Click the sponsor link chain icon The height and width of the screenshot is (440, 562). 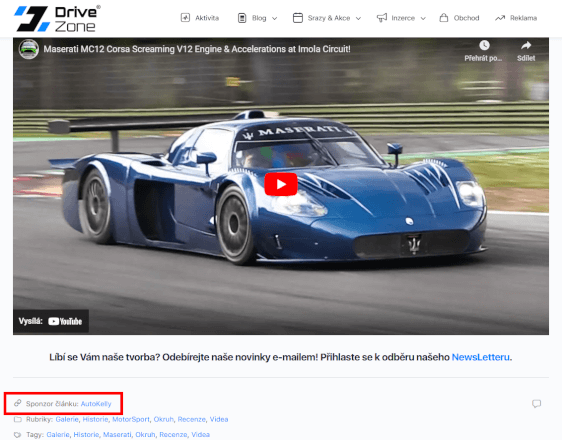[18, 403]
